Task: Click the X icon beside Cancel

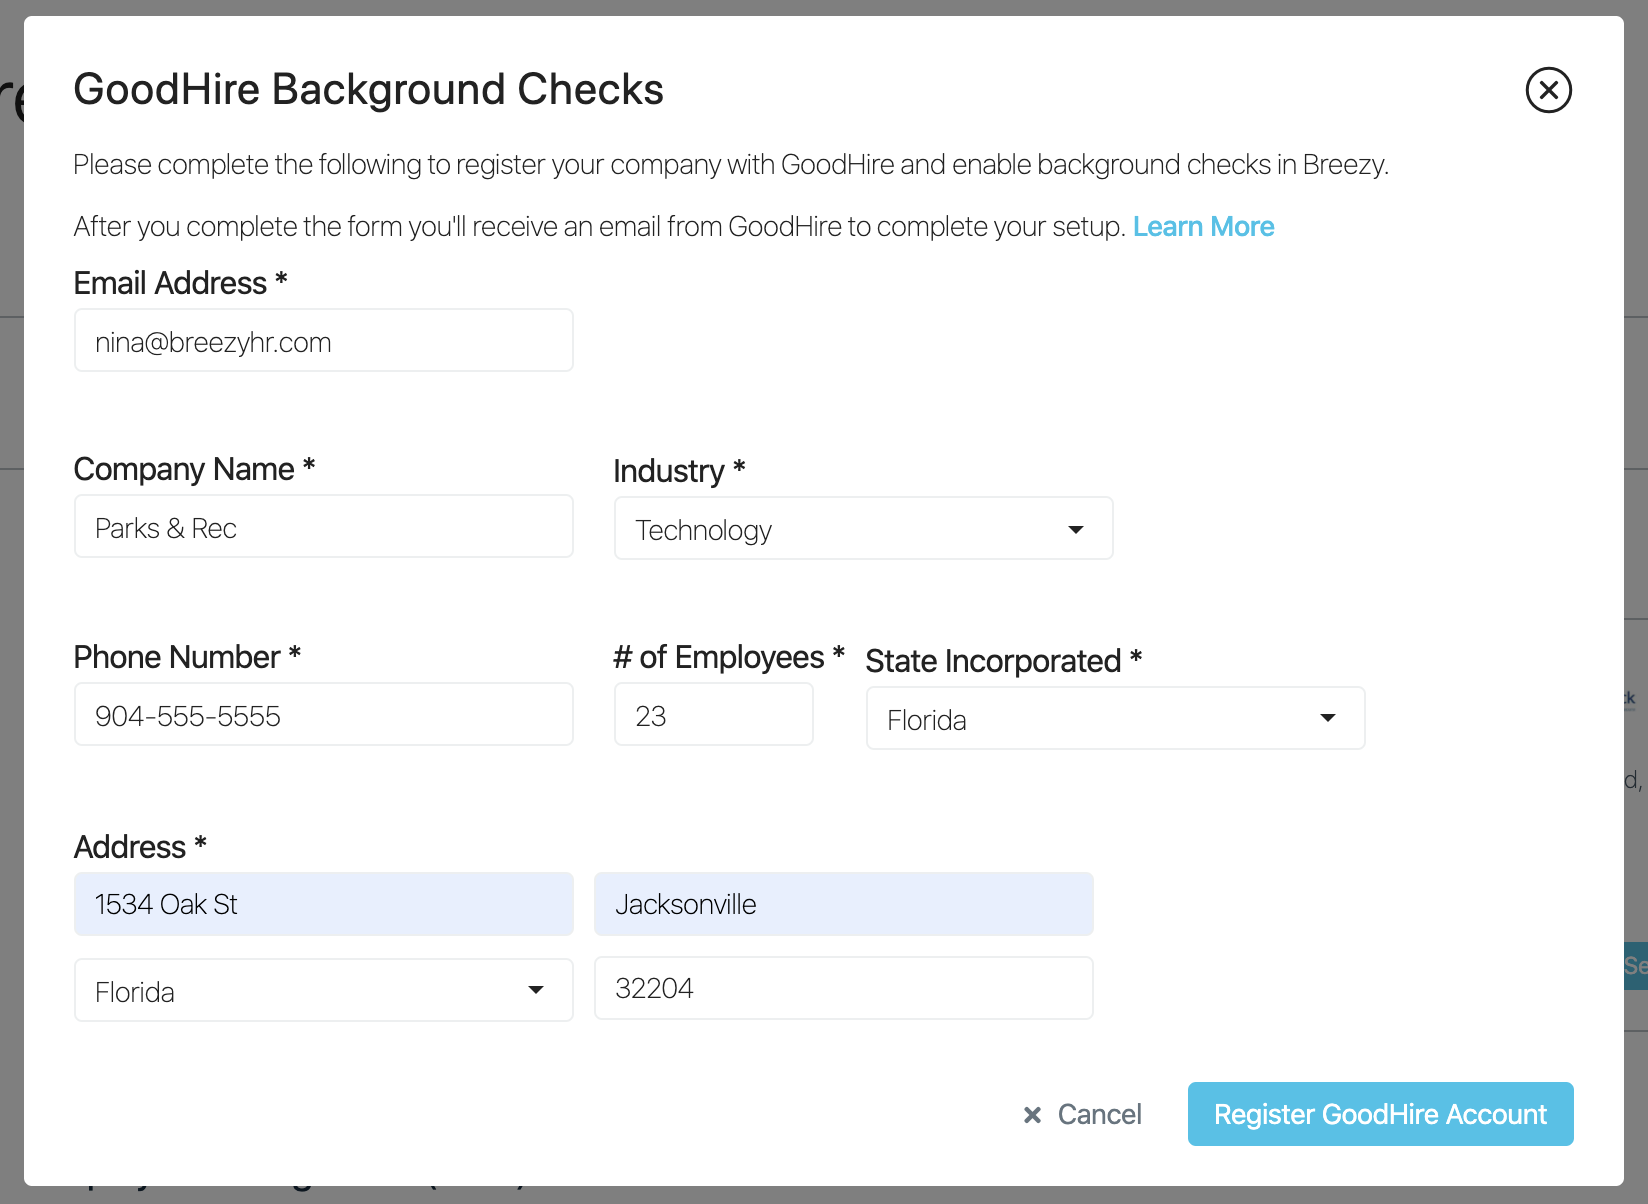Action: (x=1032, y=1115)
